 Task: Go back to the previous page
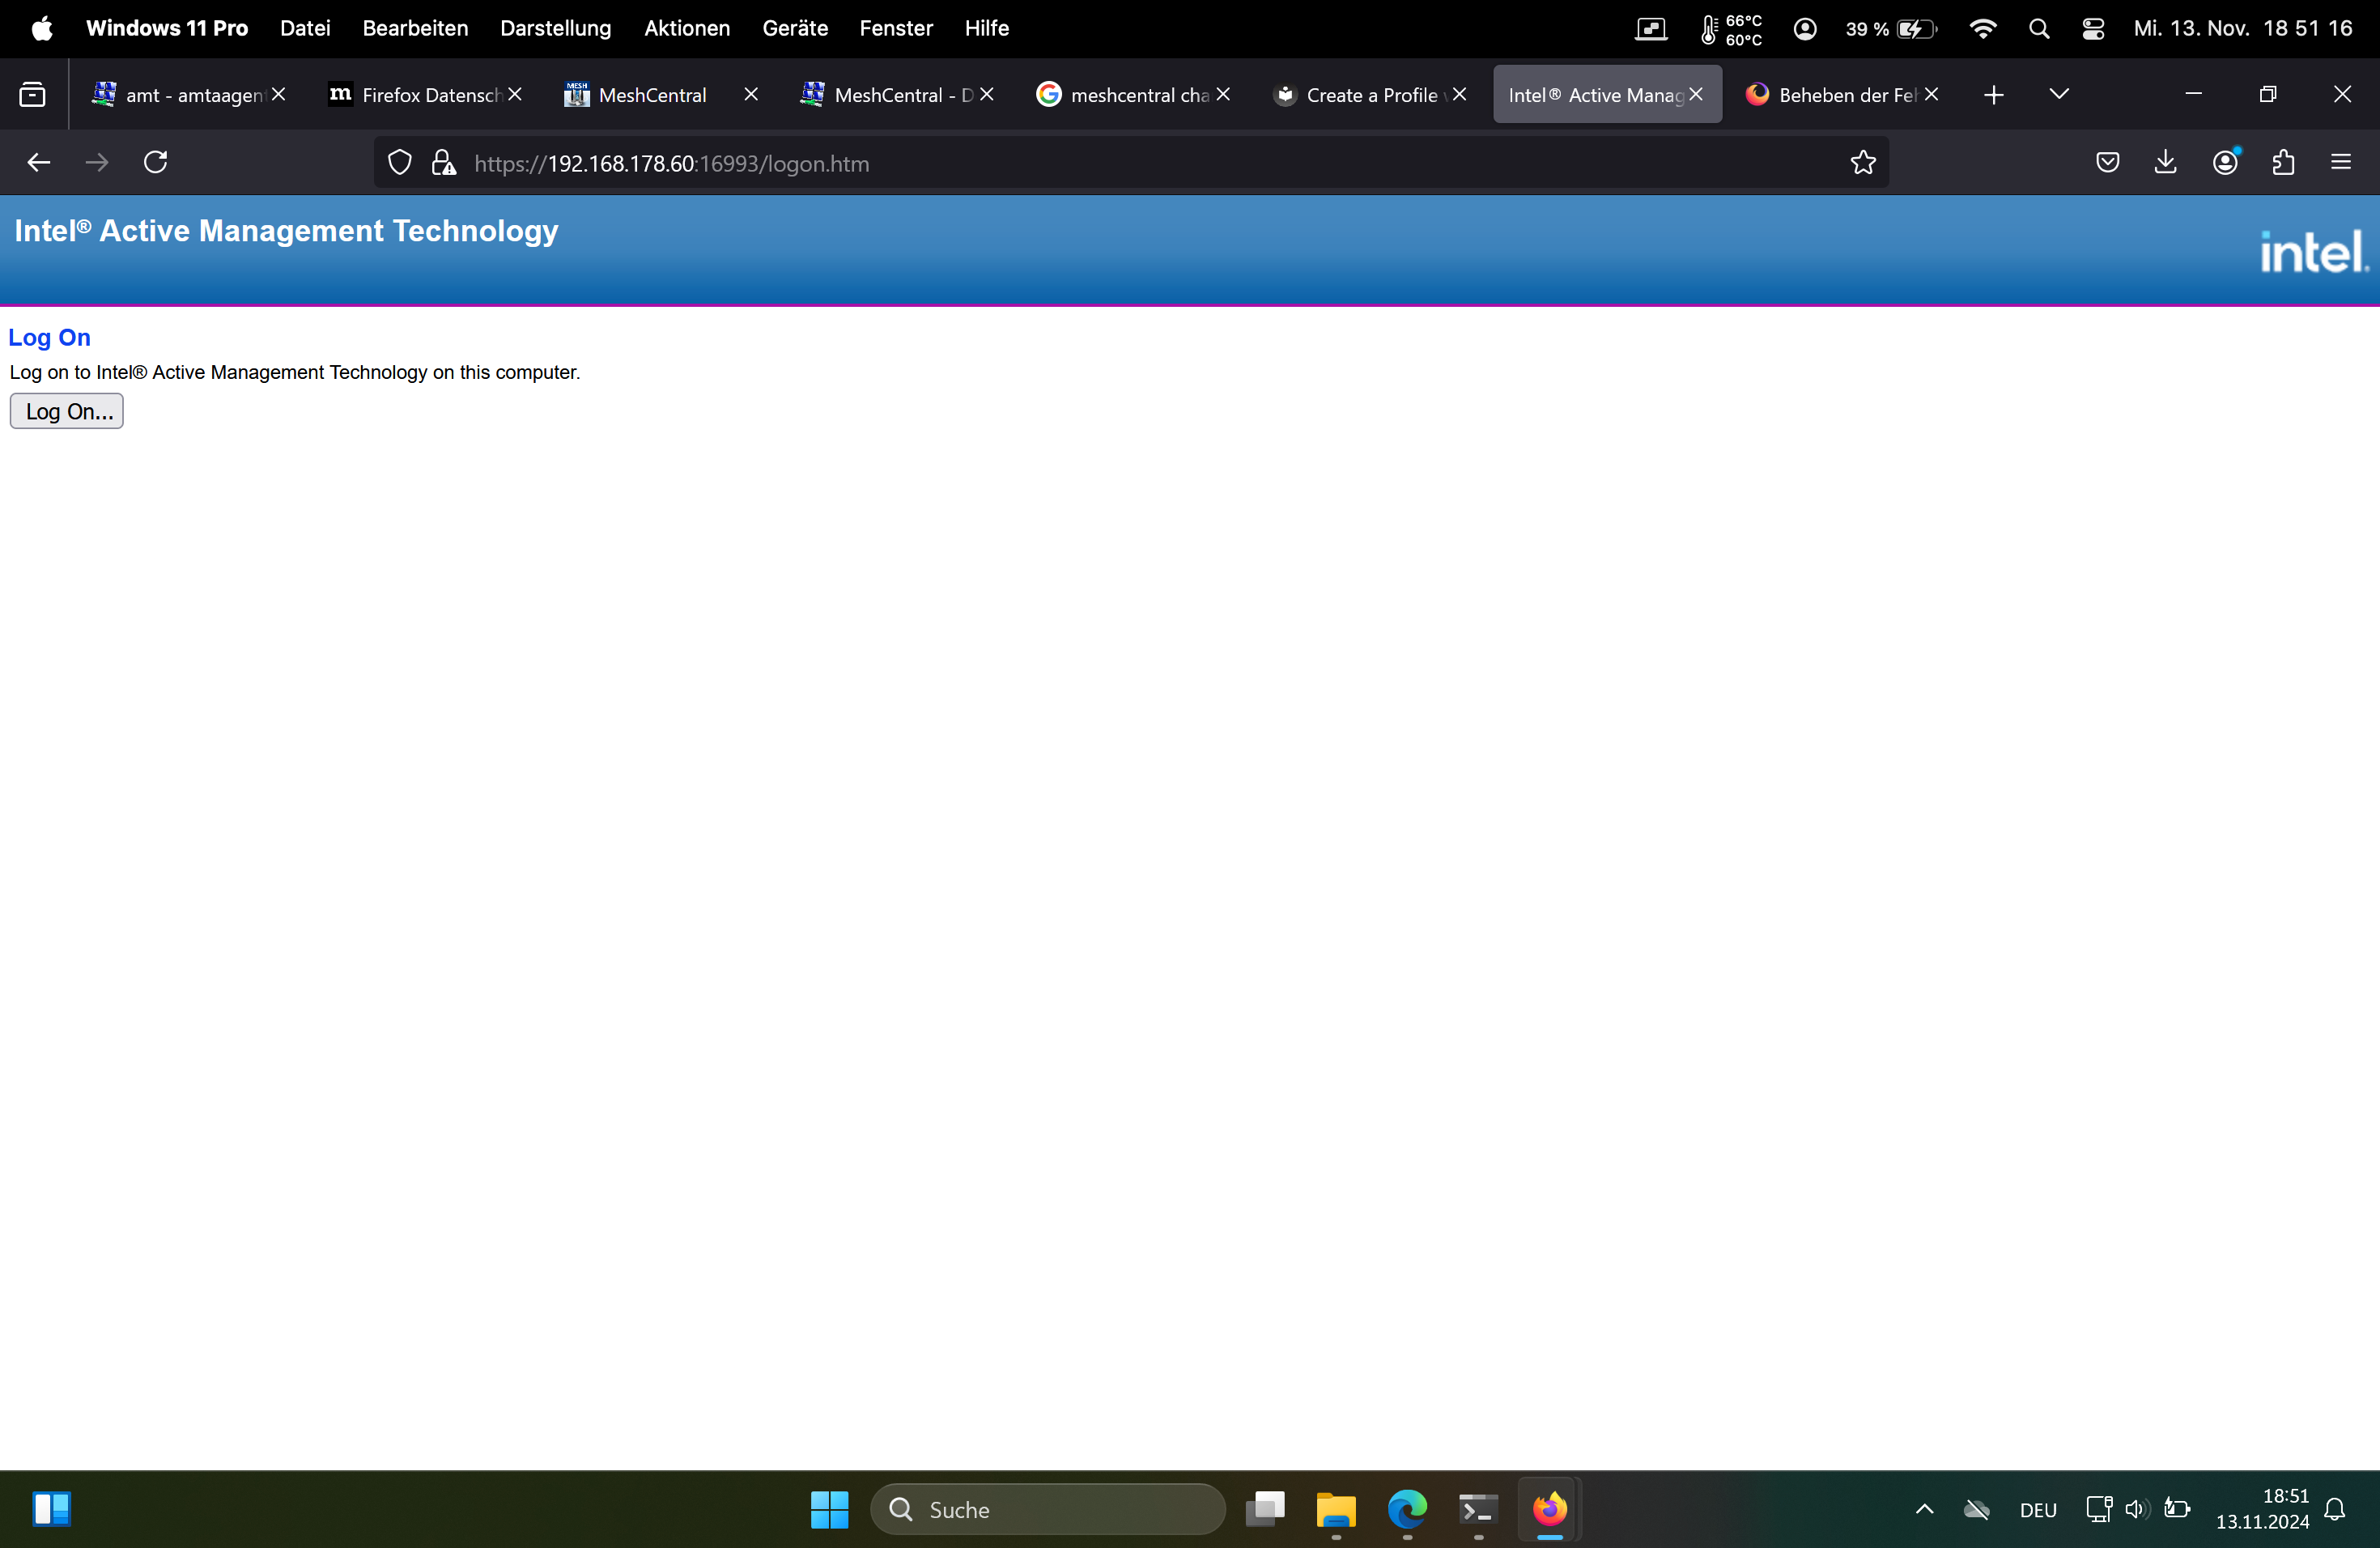39,162
